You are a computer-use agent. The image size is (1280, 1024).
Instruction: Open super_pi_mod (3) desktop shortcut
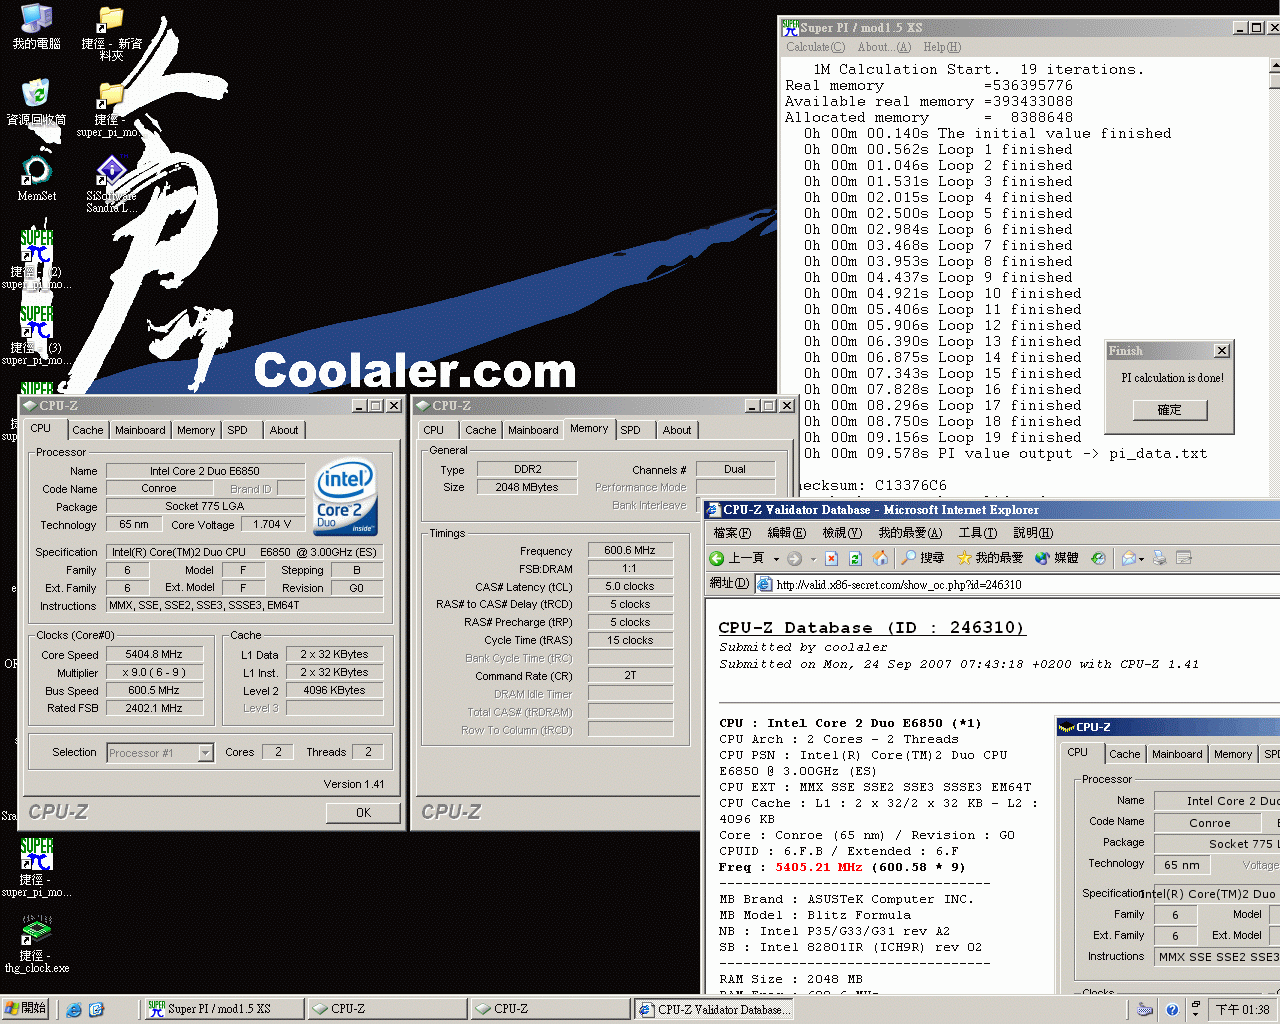click(36, 335)
